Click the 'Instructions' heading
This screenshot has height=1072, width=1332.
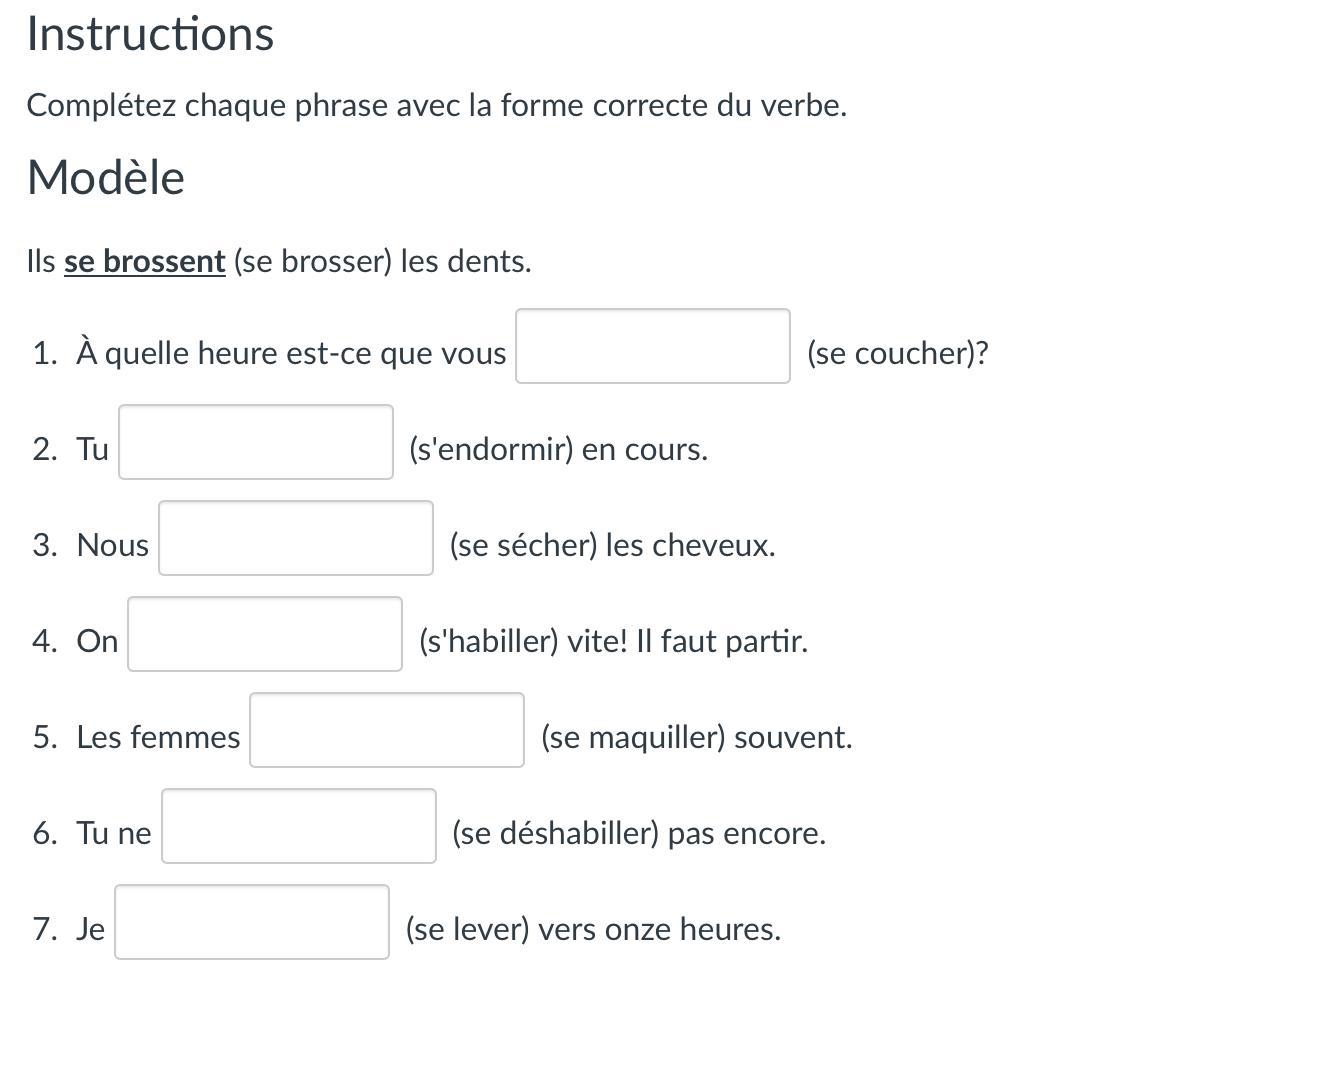pyautogui.click(x=150, y=34)
